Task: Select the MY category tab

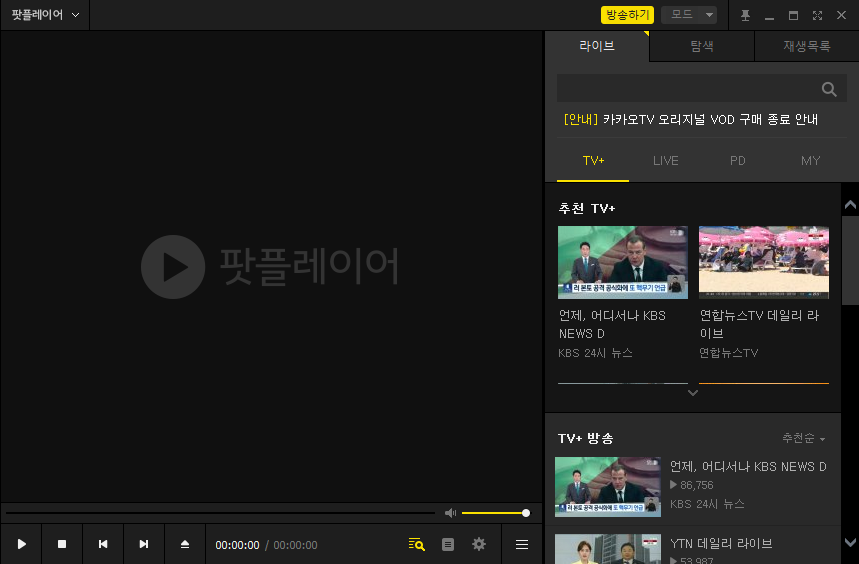Action: pos(810,160)
